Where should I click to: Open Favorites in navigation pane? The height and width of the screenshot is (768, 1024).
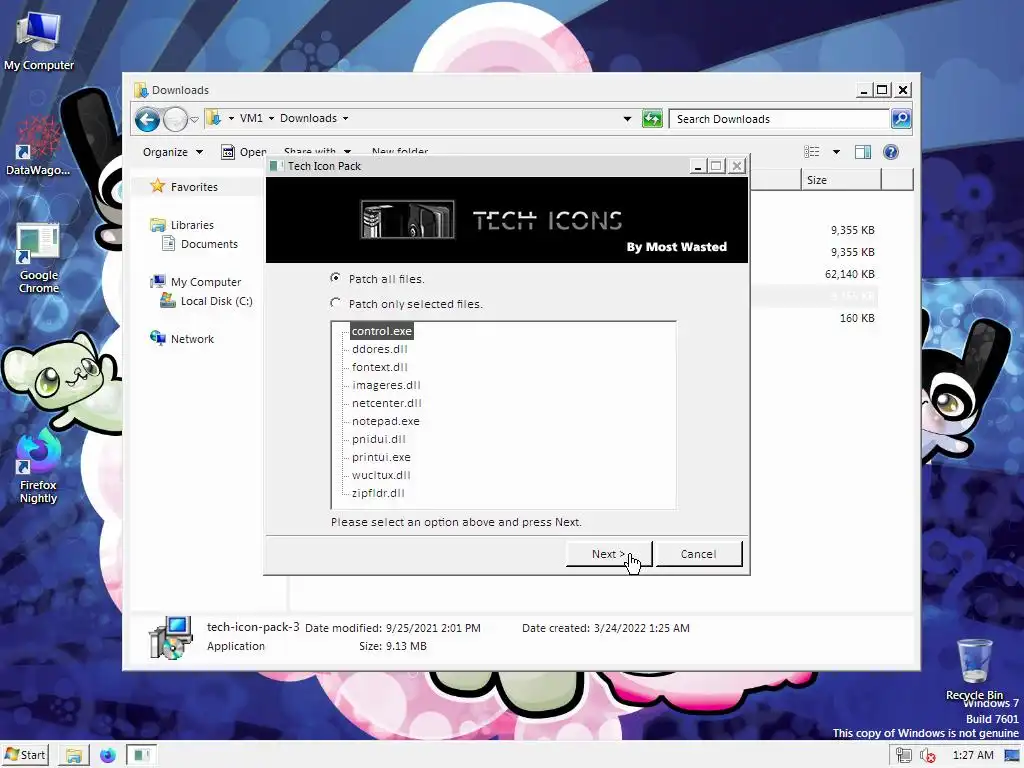pos(185,187)
